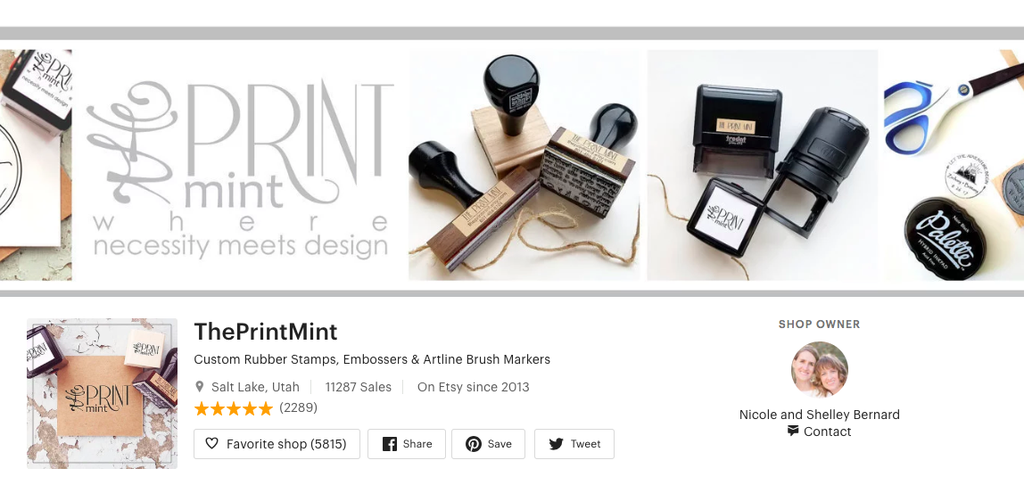Tweet about this shop
The height and width of the screenshot is (485, 1024).
[574, 444]
